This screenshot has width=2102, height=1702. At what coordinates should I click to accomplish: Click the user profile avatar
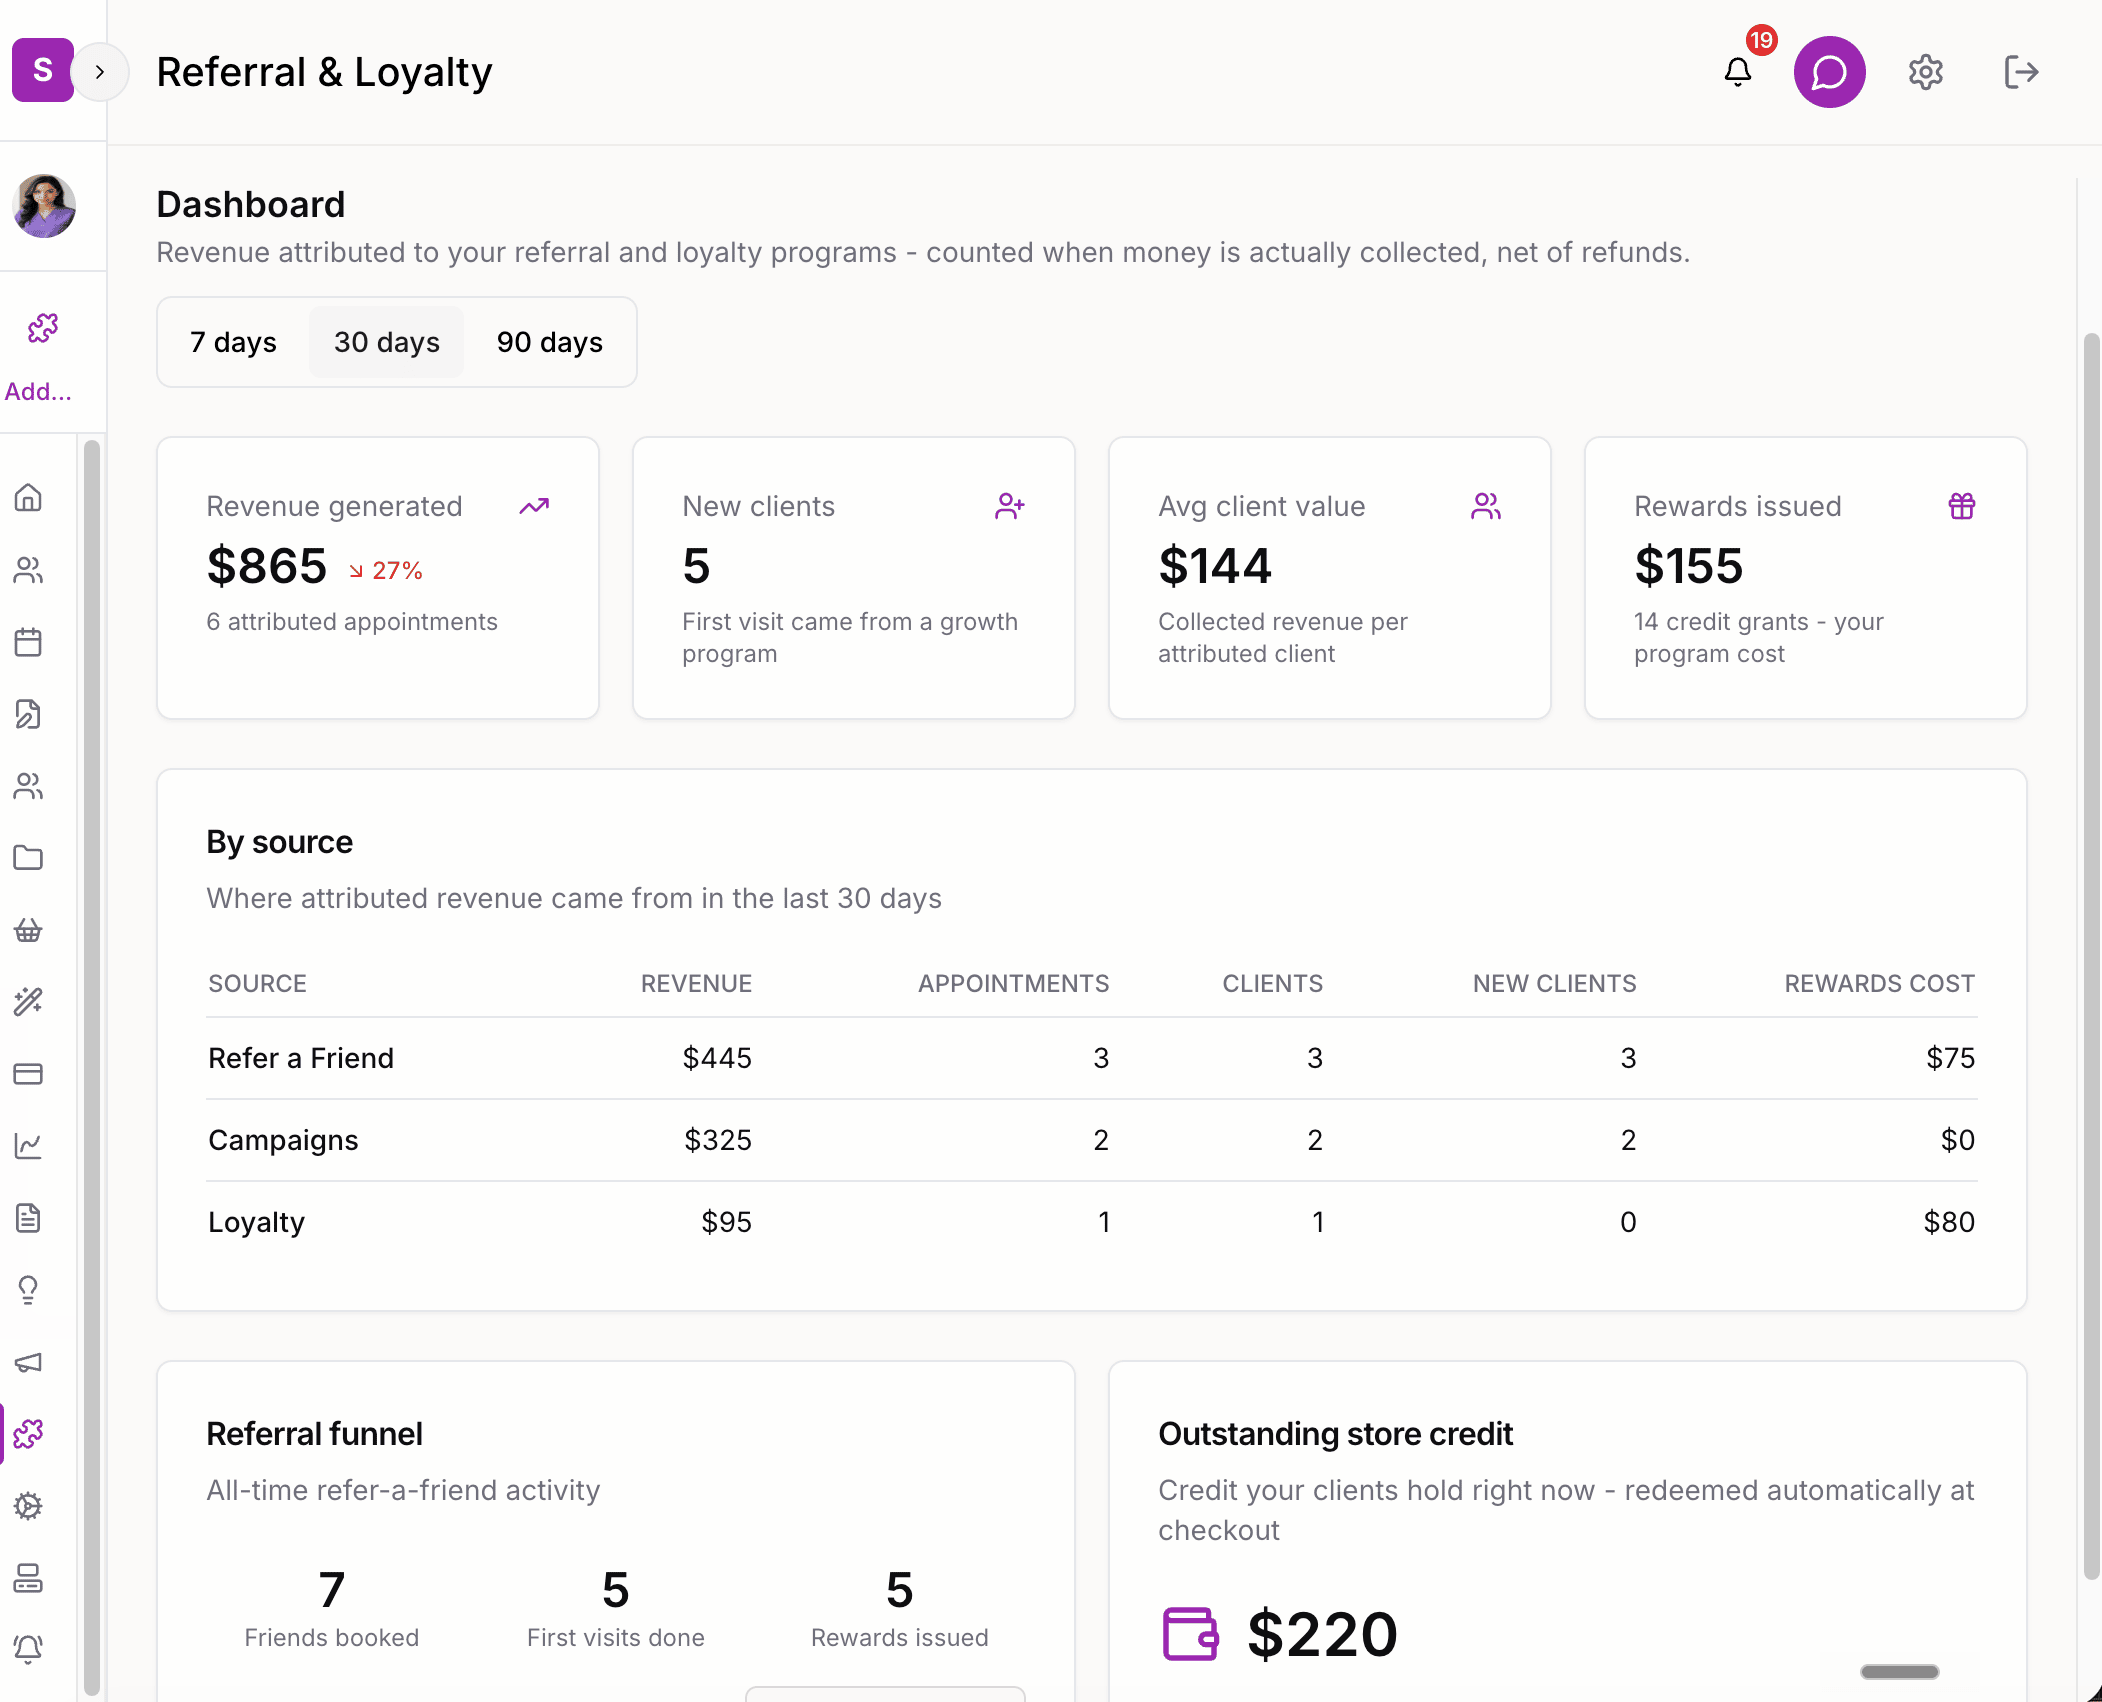[44, 206]
